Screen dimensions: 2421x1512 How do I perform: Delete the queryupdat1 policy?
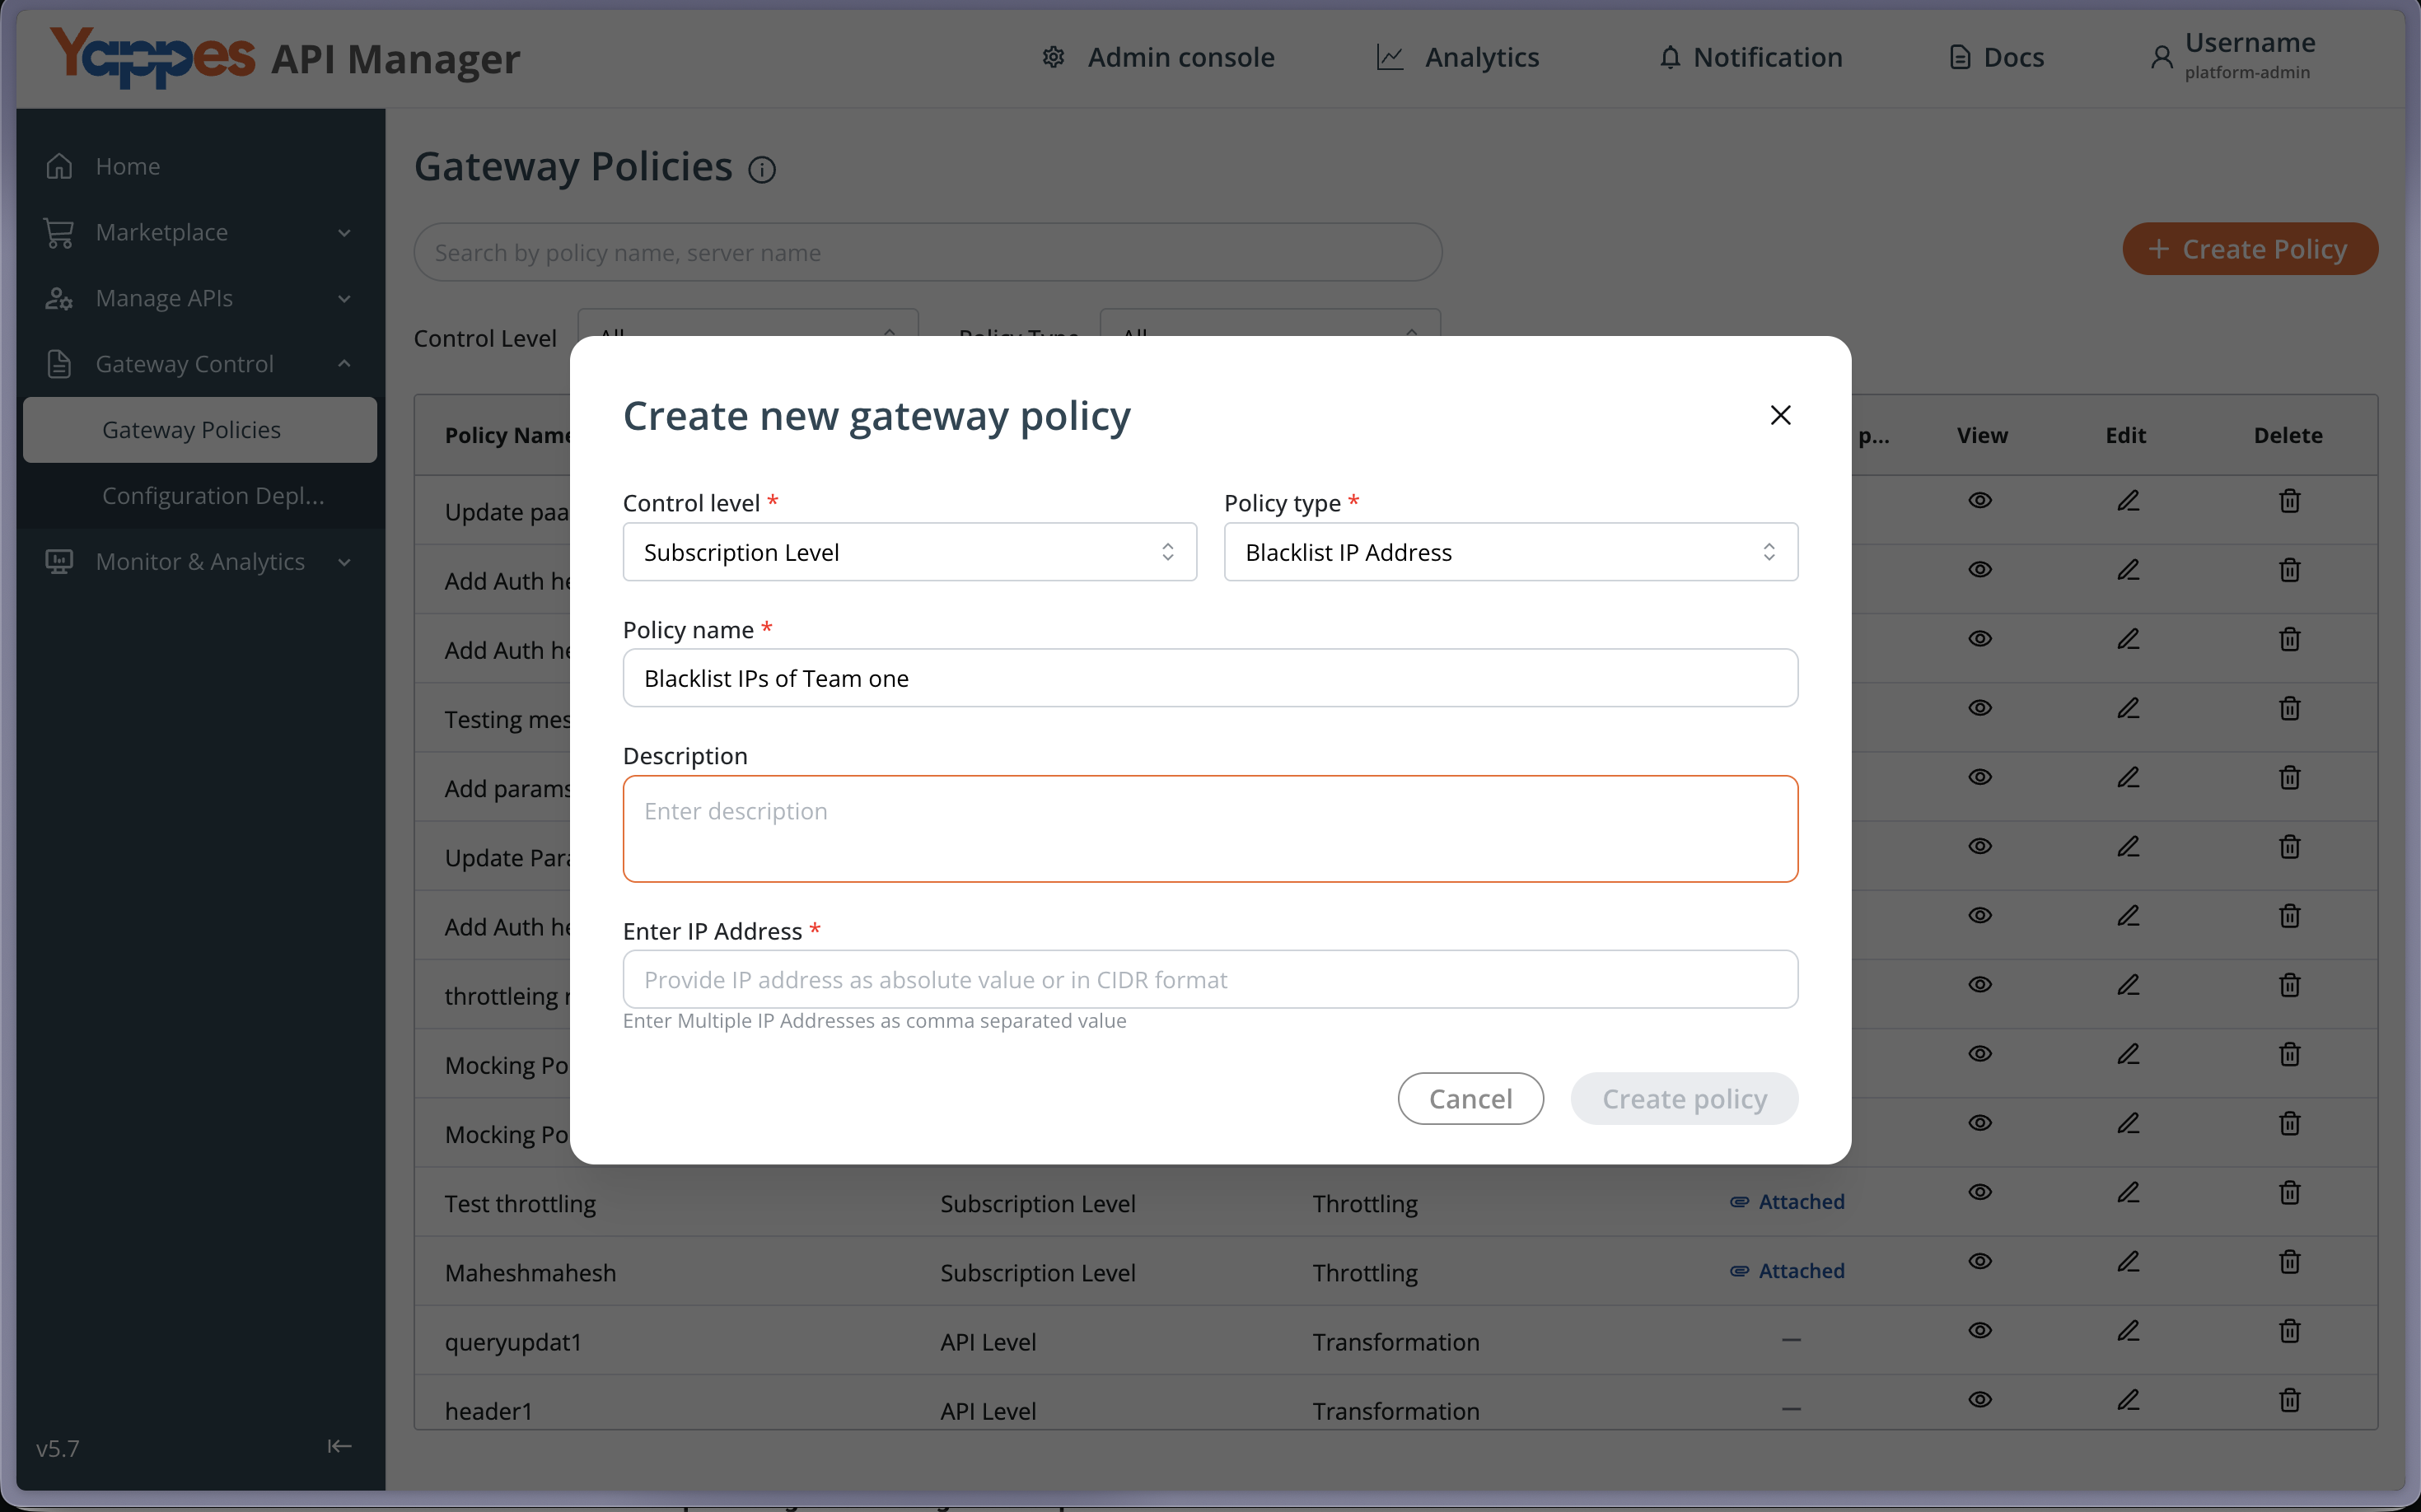(2289, 1331)
